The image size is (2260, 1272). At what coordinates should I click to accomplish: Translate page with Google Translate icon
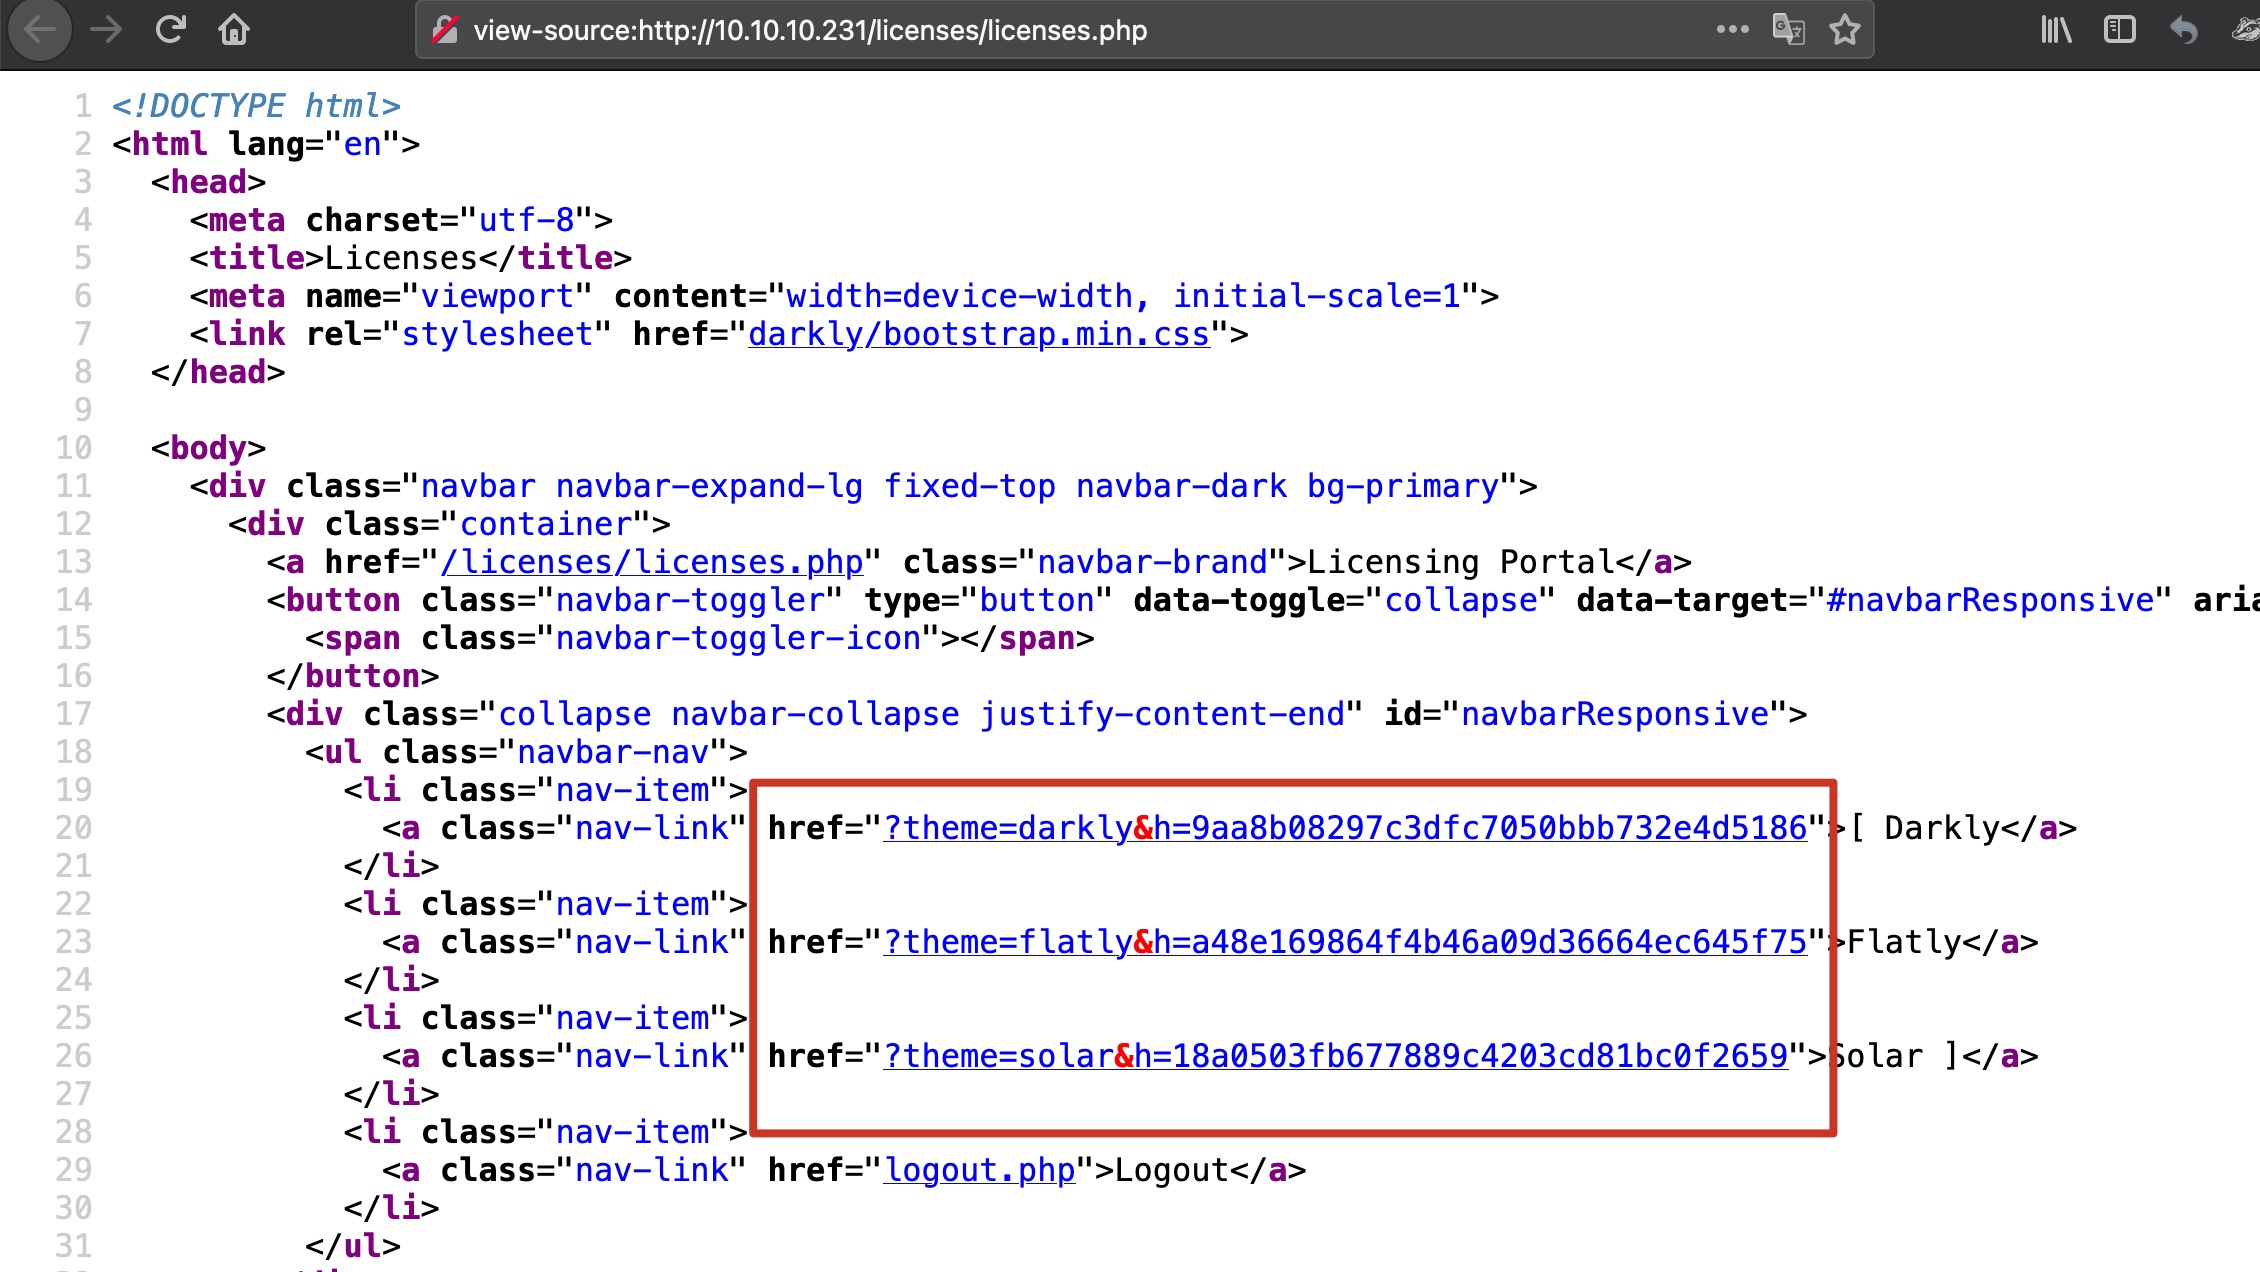coord(1788,30)
